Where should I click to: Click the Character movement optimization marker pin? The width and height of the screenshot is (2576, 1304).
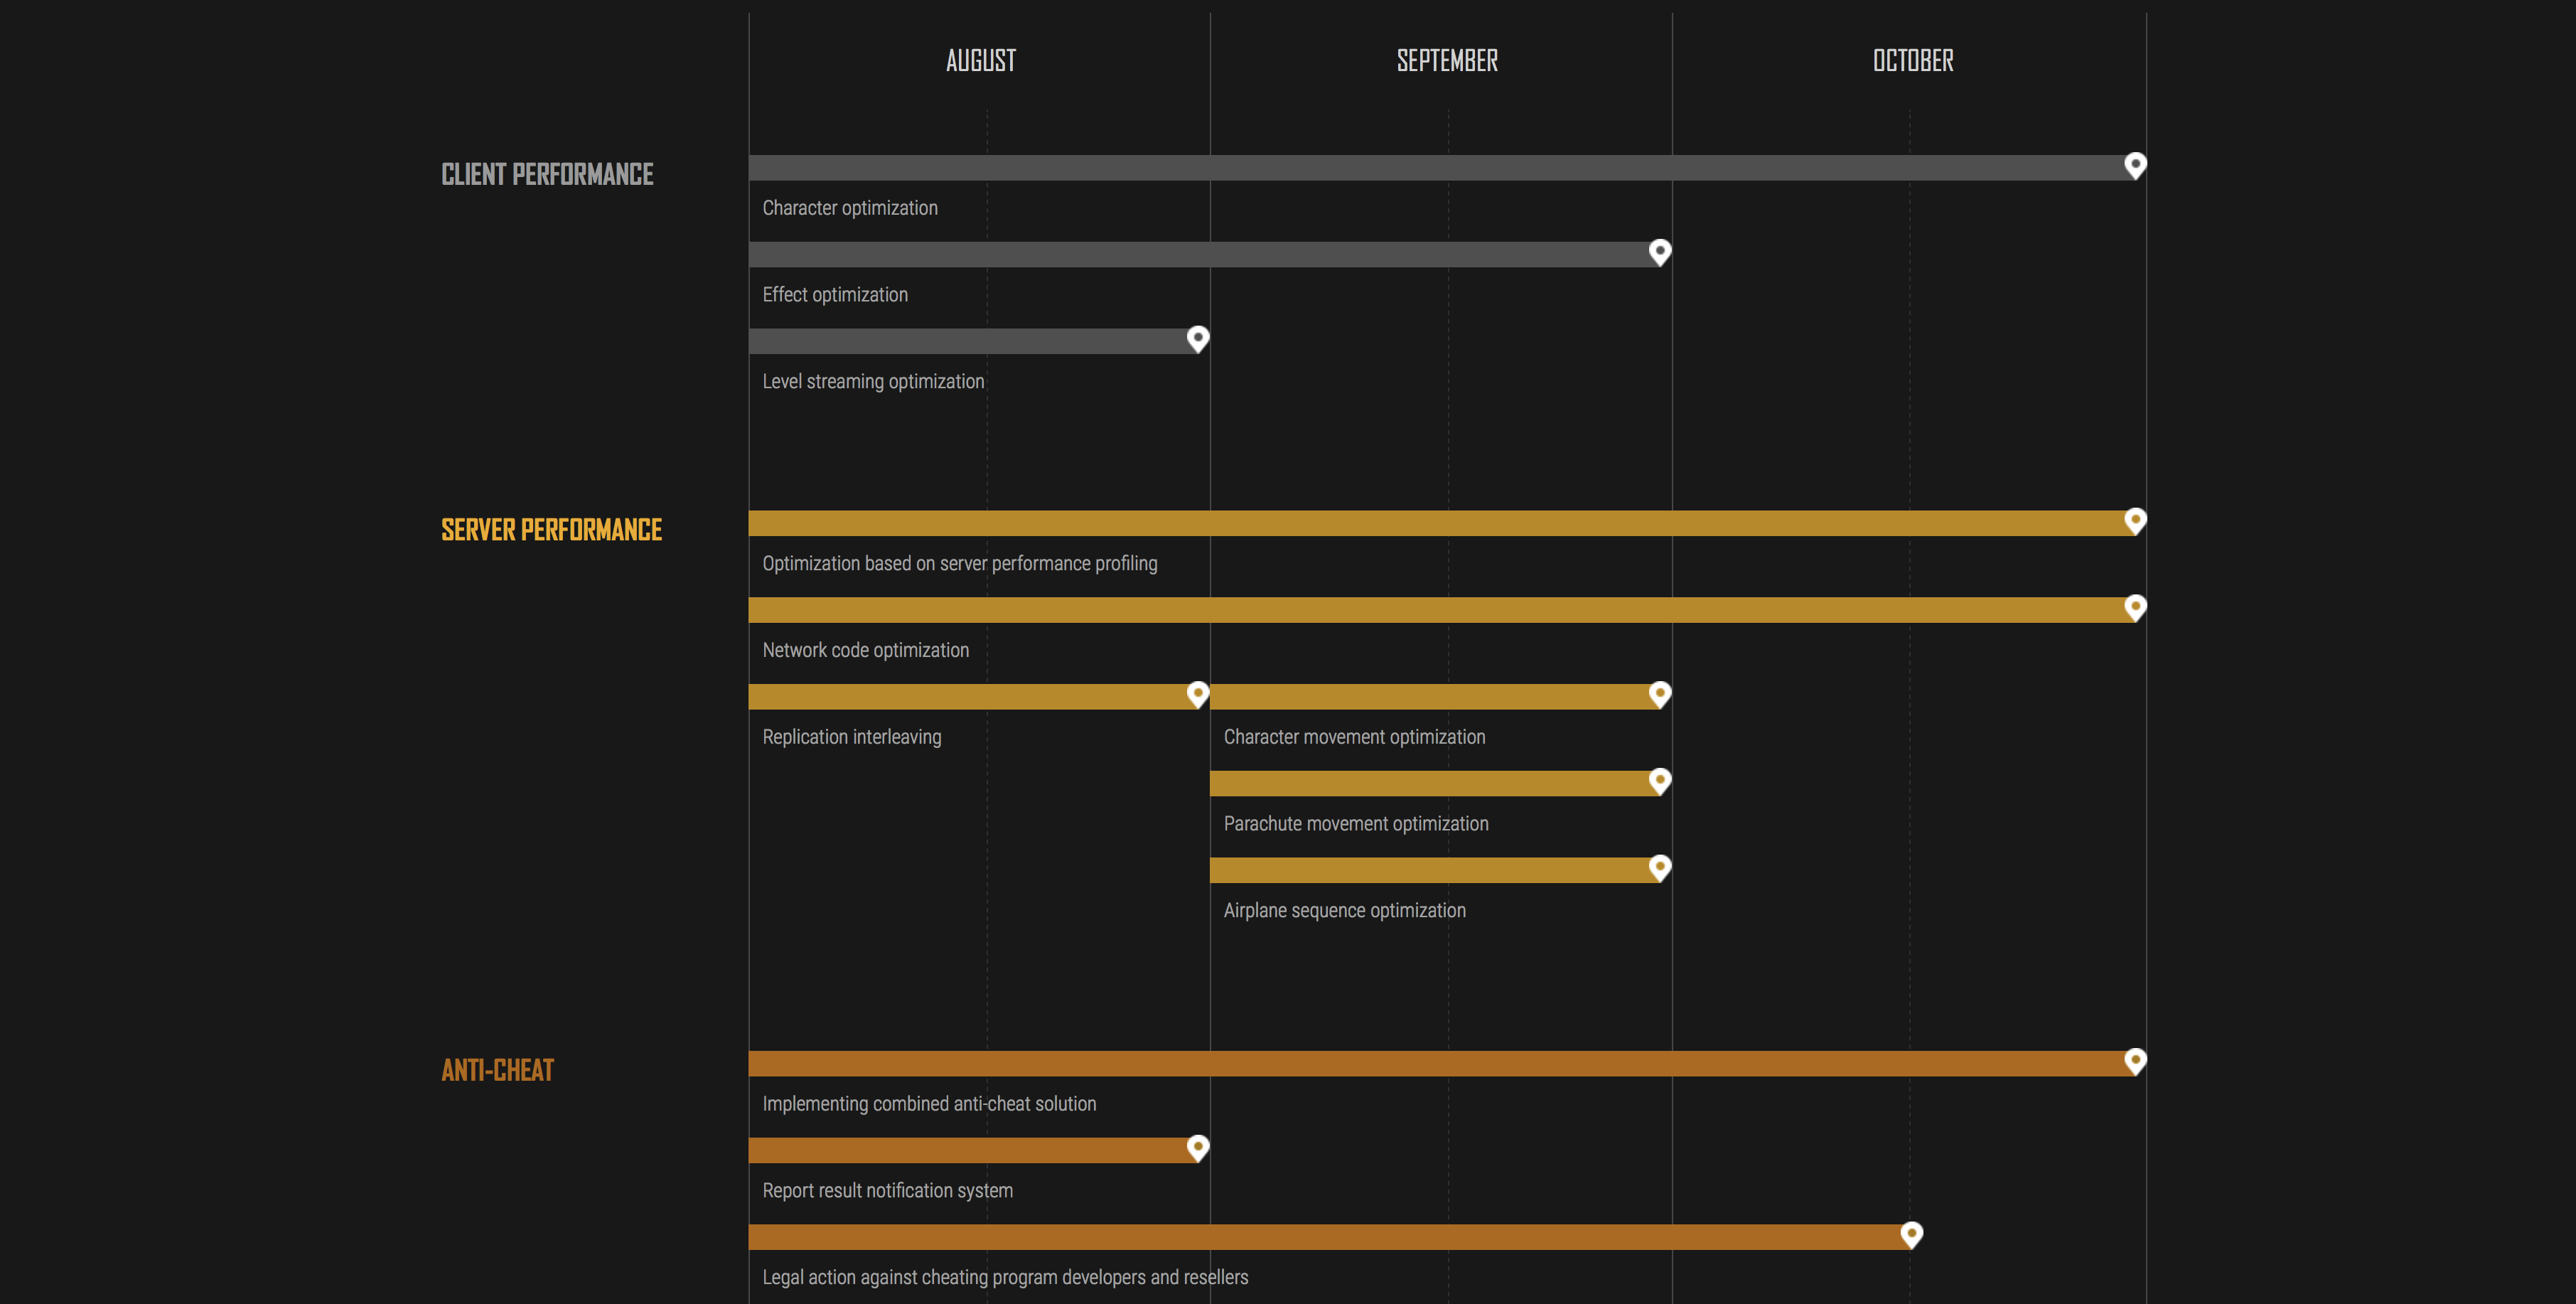point(1660,694)
